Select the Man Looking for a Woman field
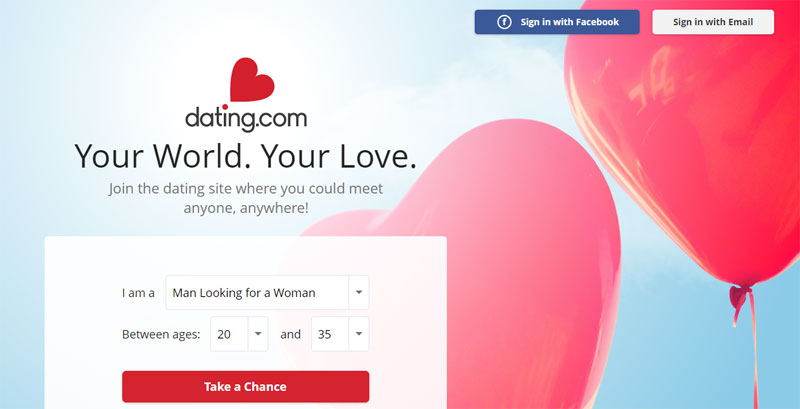 [267, 293]
